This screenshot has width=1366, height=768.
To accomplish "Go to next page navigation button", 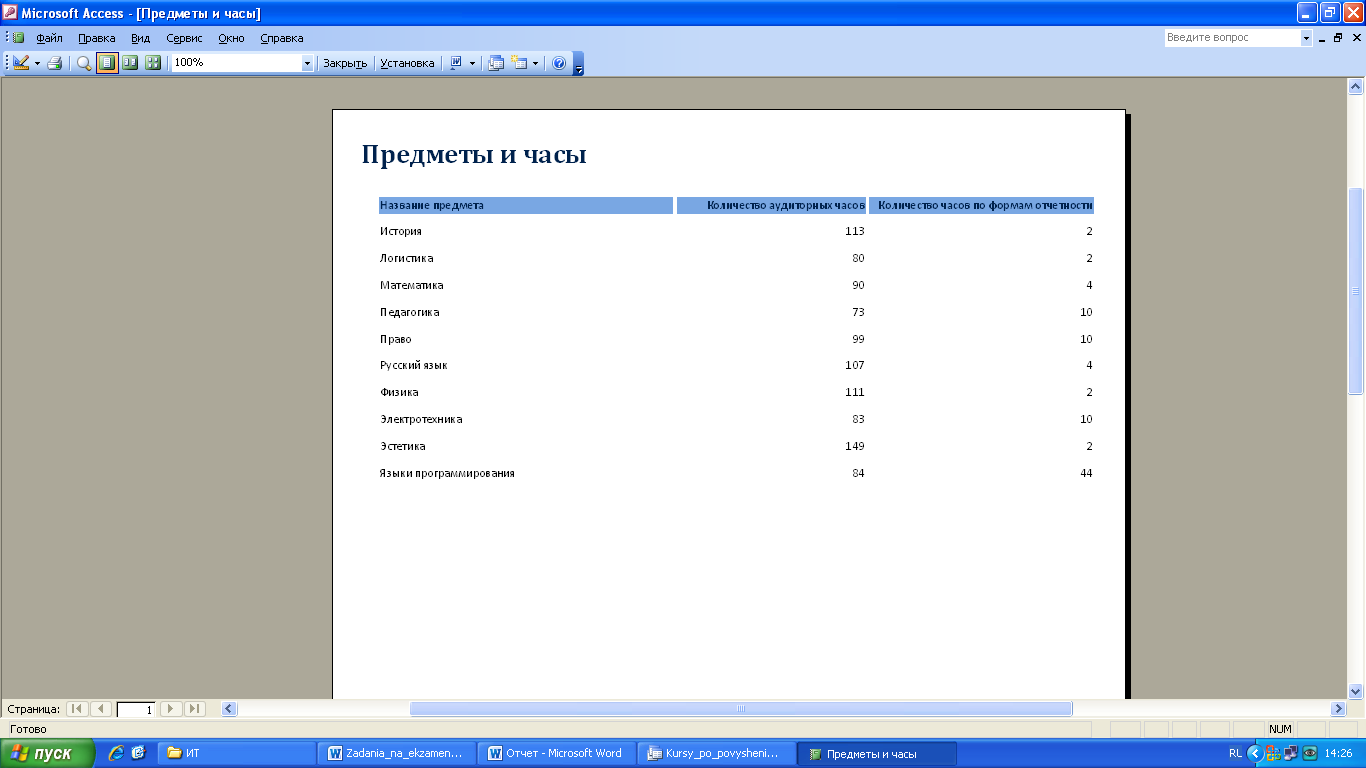I will 171,709.
